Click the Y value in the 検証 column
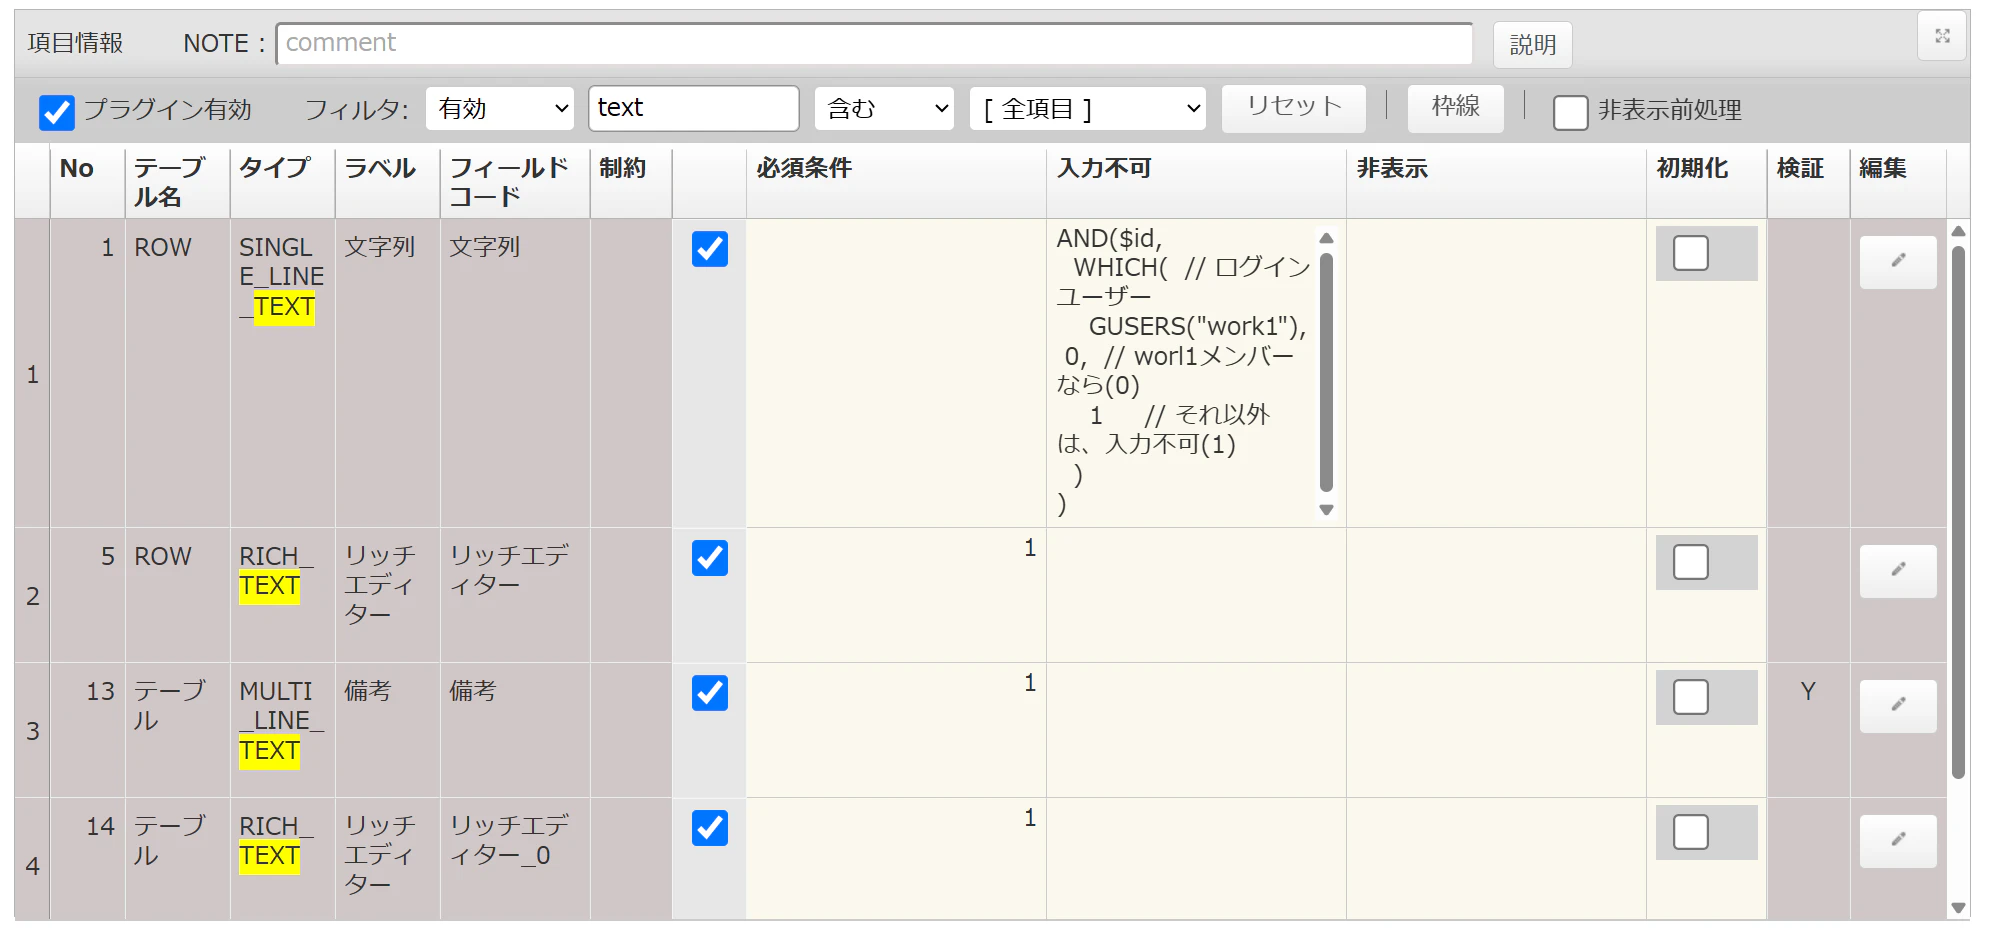The image size is (1993, 941). click(x=1808, y=691)
